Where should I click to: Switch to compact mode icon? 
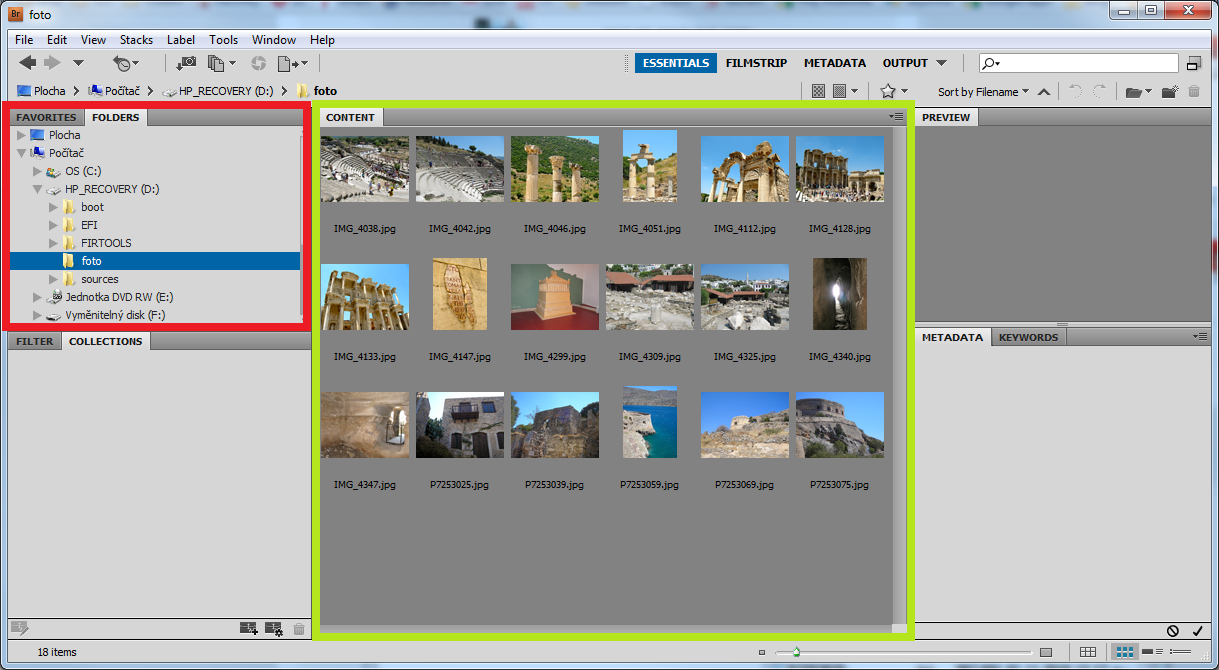click(1193, 64)
